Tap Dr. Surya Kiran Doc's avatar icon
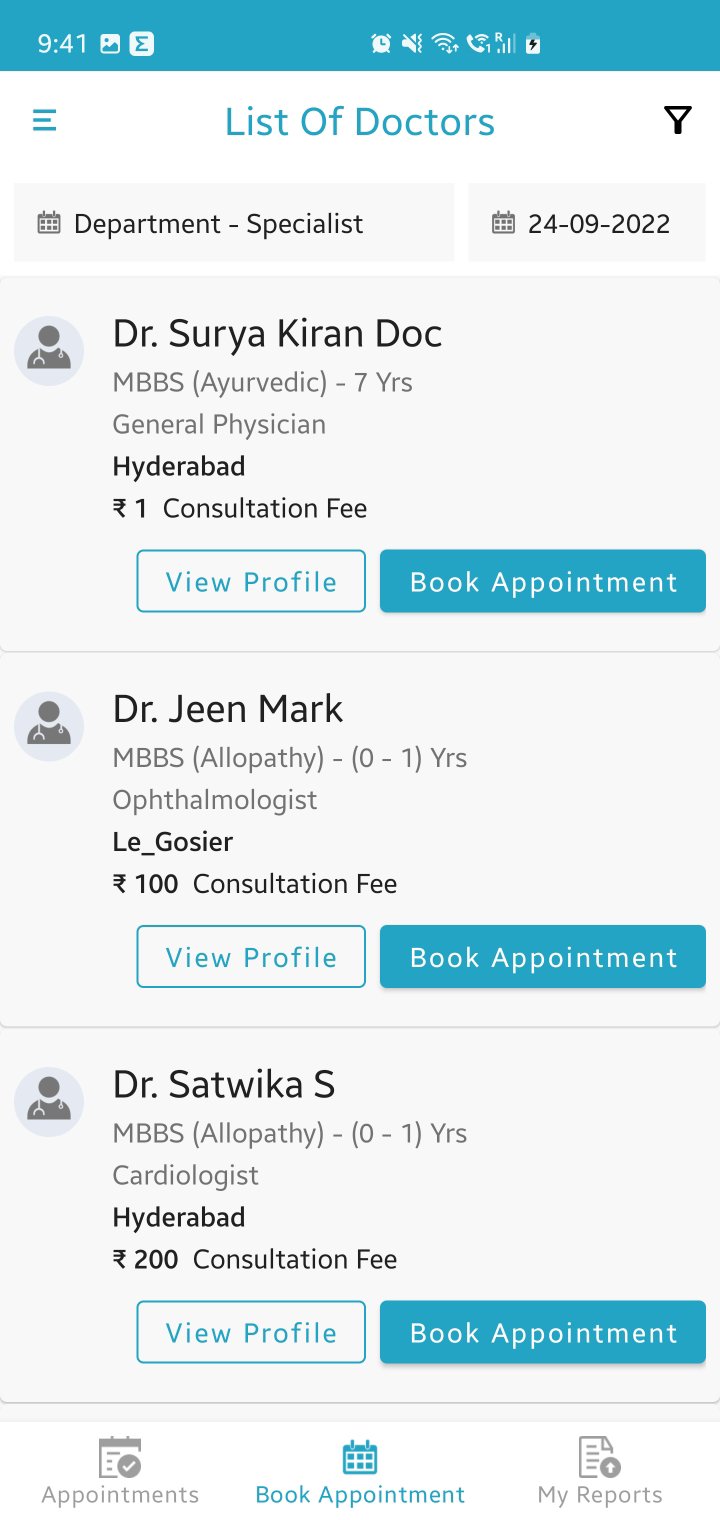 [49, 351]
